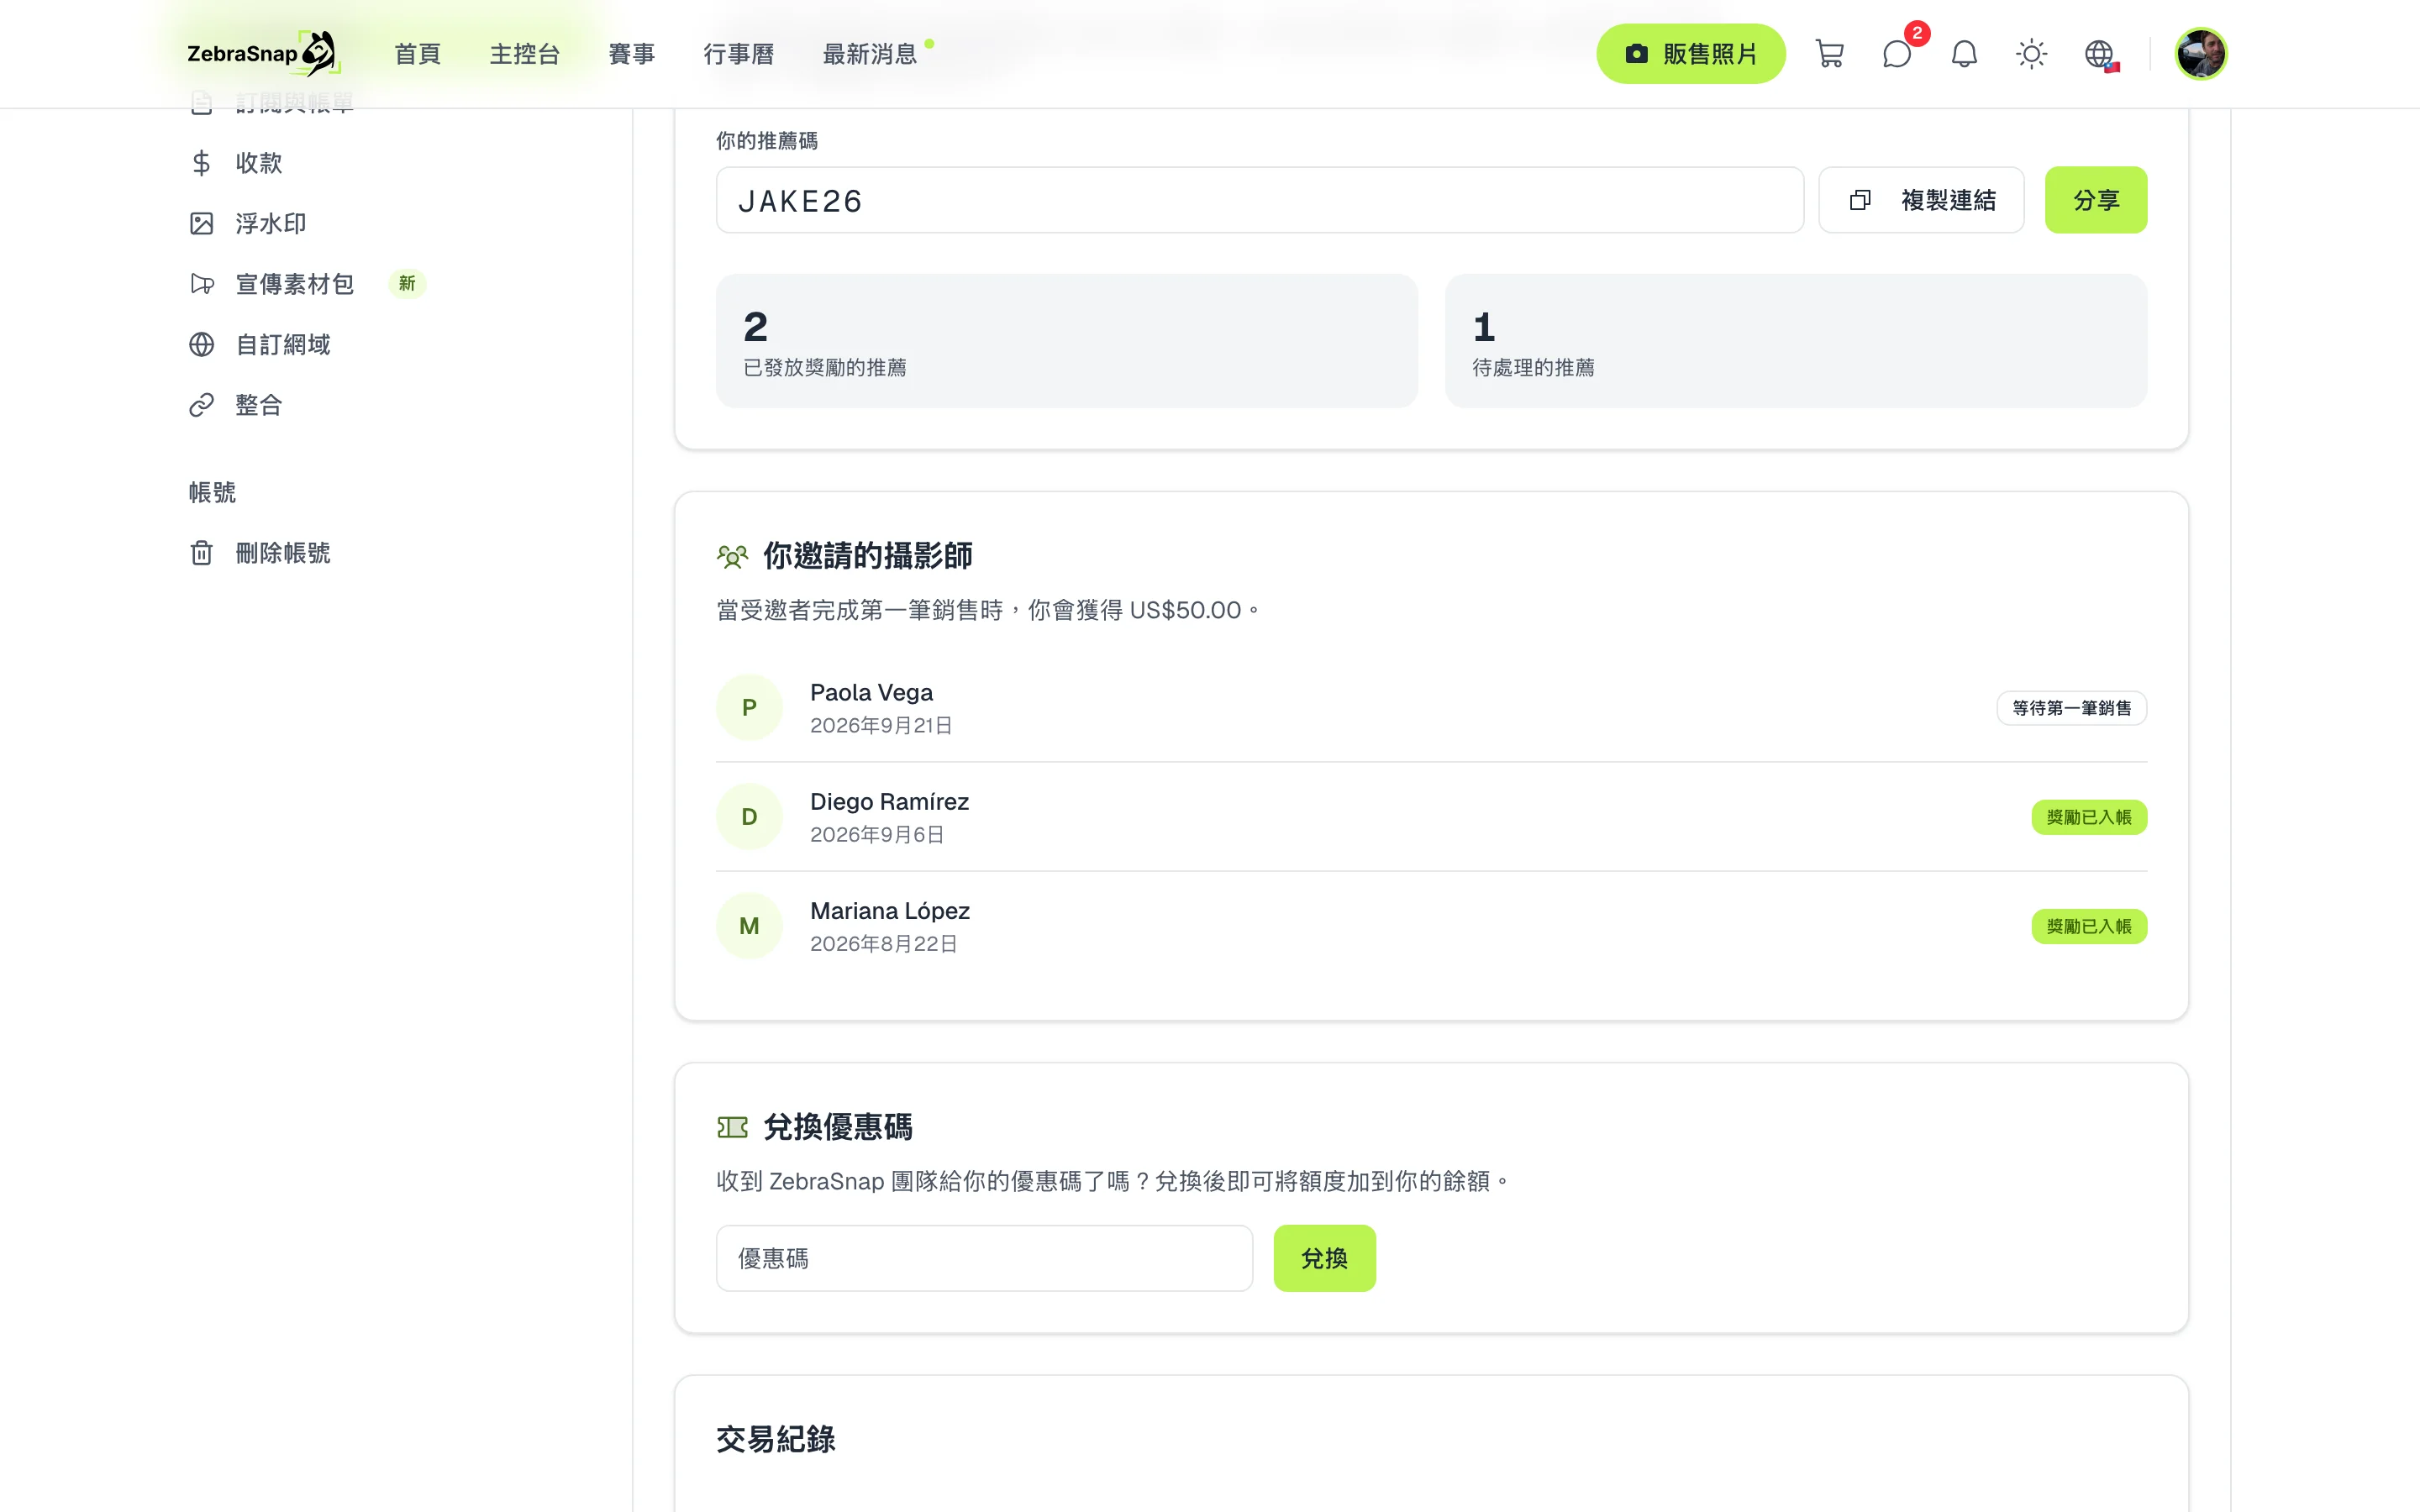The image size is (2420, 1512).
Task: Select 收款 in the sidebar
Action: pos(259,163)
